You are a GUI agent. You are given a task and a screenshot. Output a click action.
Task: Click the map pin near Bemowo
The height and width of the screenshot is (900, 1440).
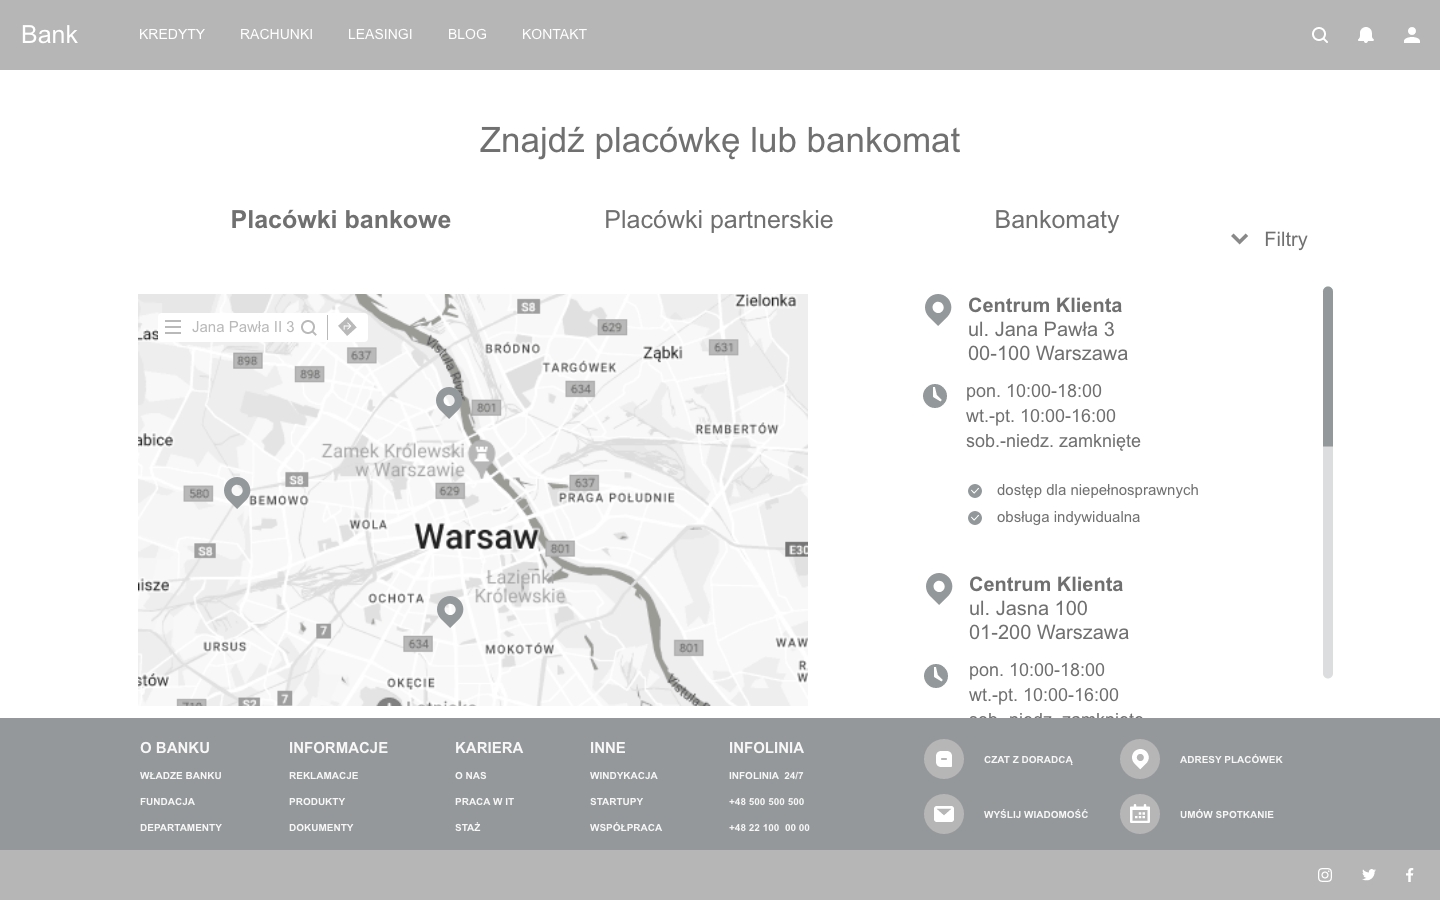pos(237,491)
